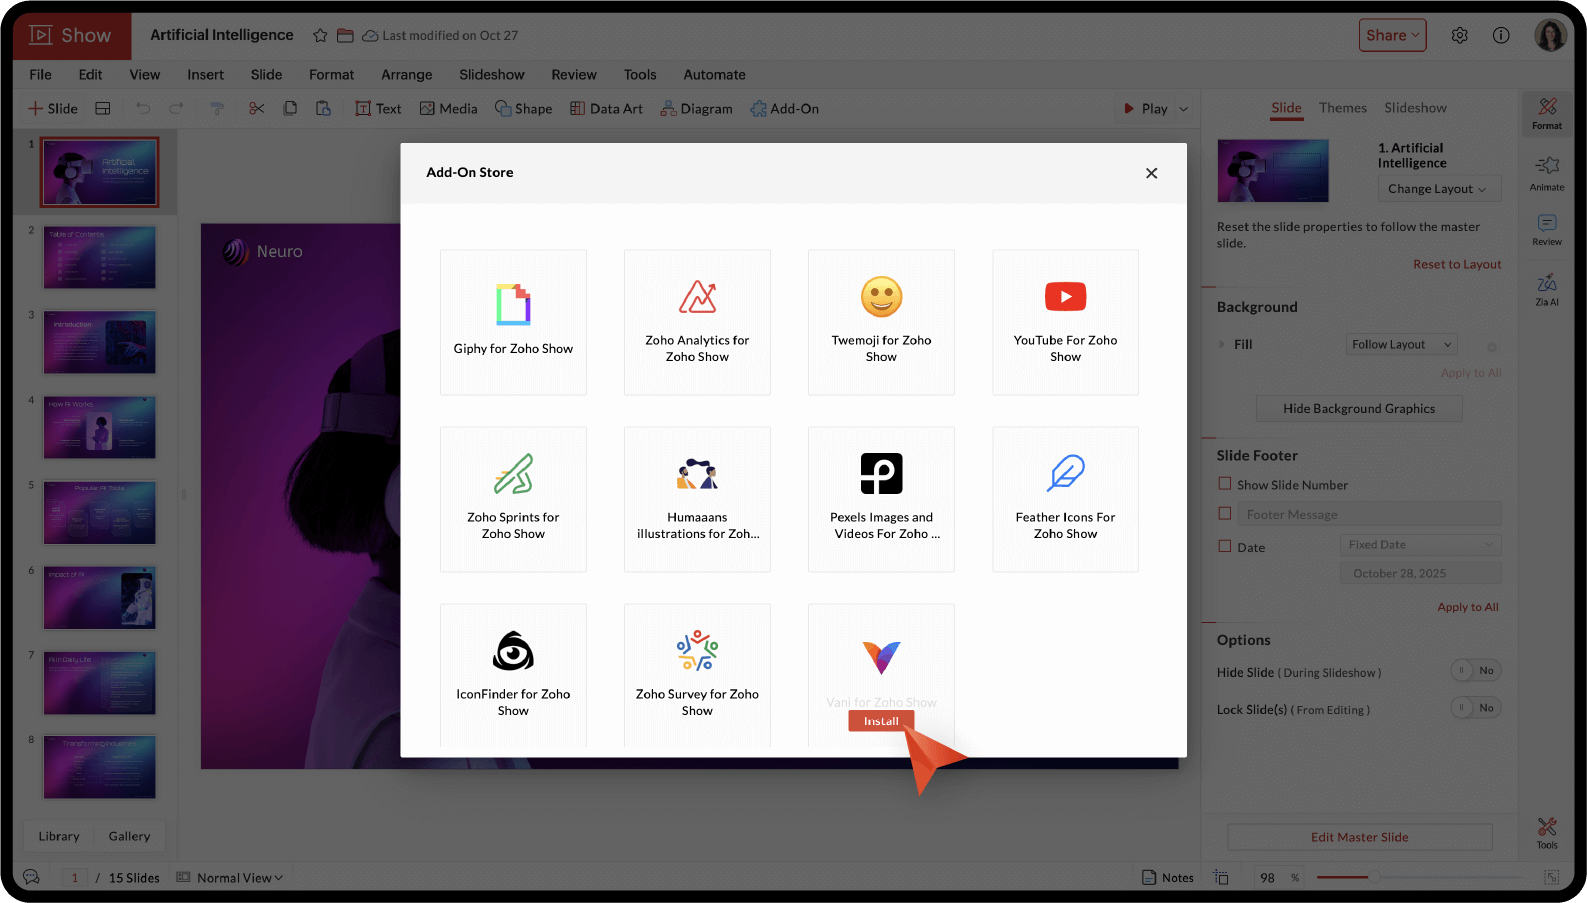Viewport: 1587px width, 903px height.
Task: Open the Arrange menu
Action: pos(407,75)
